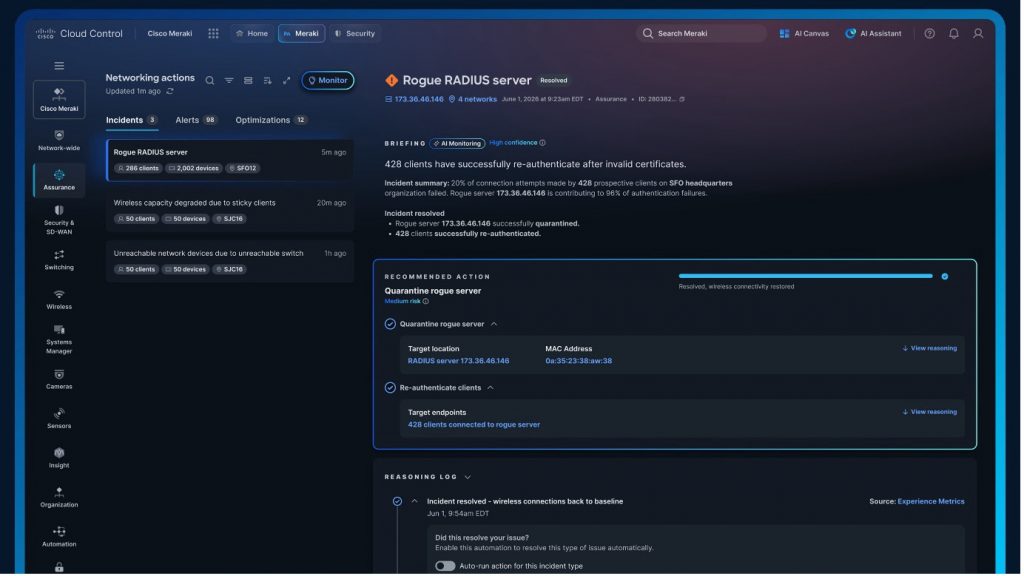The width and height of the screenshot is (1024, 576).
Task: Go to the Home tab
Action: coord(252,33)
